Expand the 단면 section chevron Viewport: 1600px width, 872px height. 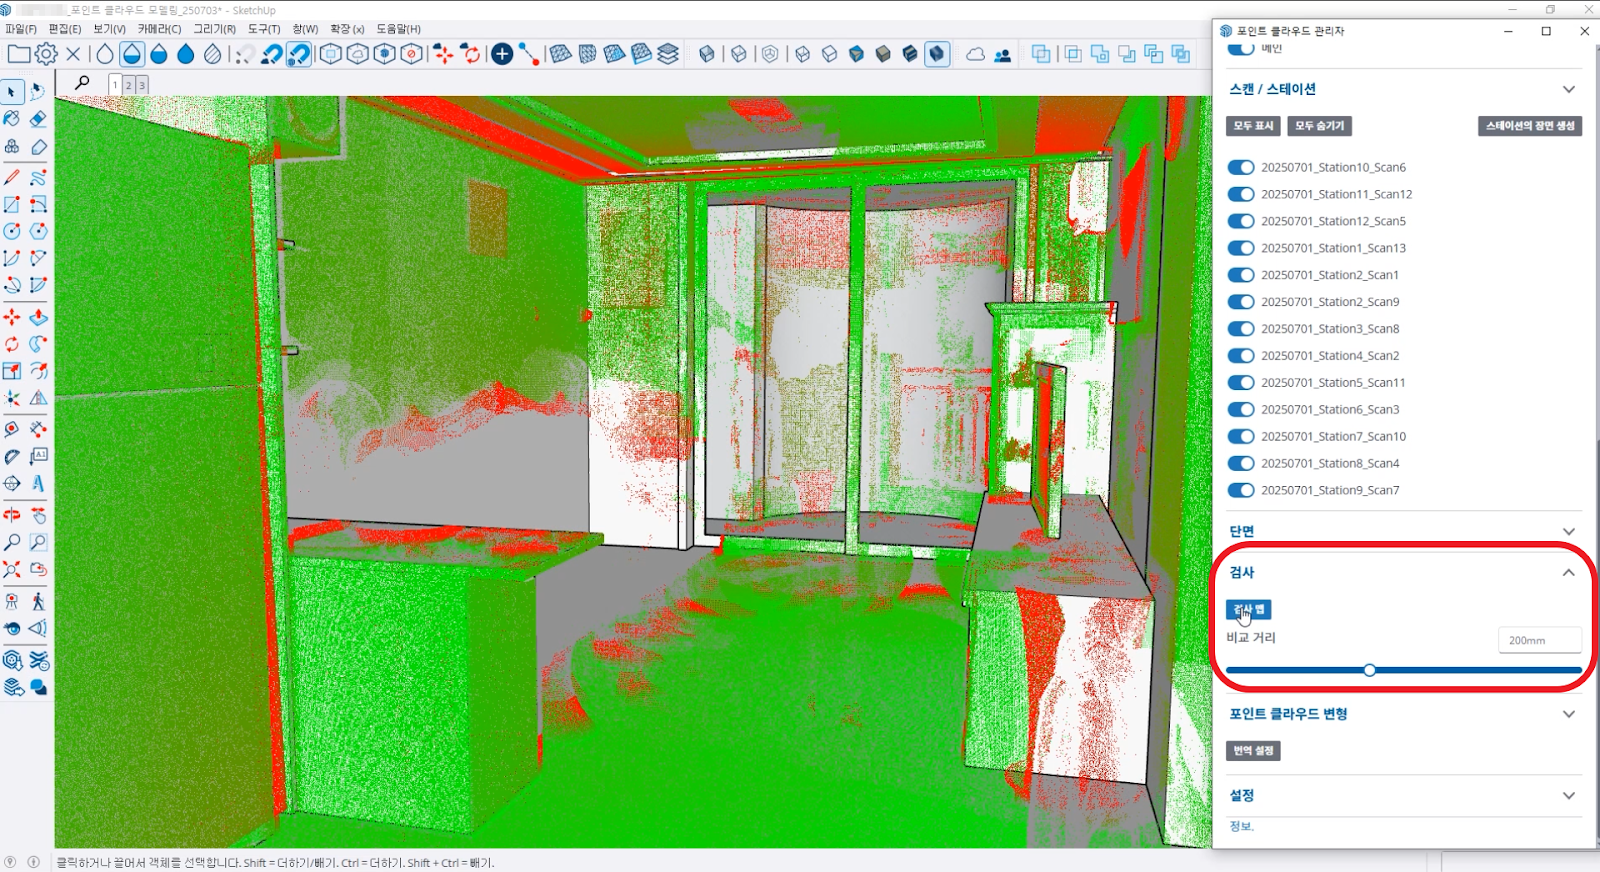[x=1568, y=531]
